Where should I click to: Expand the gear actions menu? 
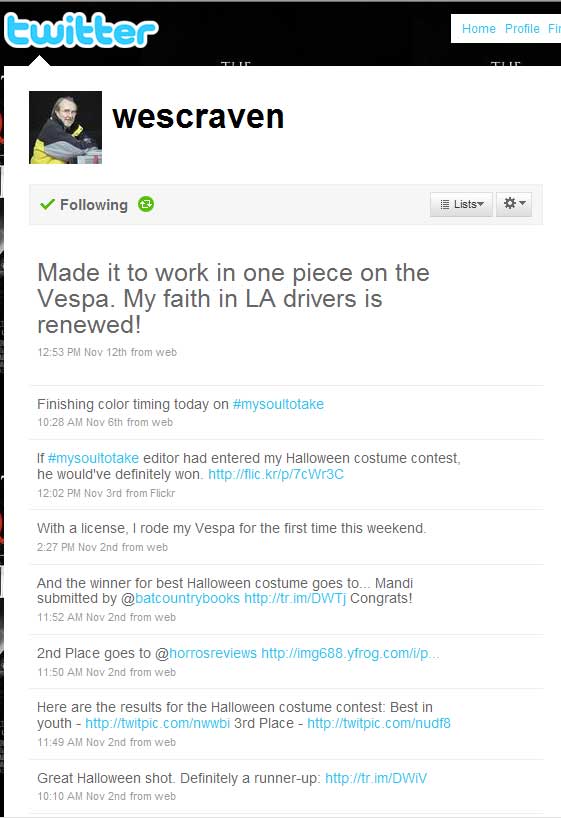coord(514,204)
